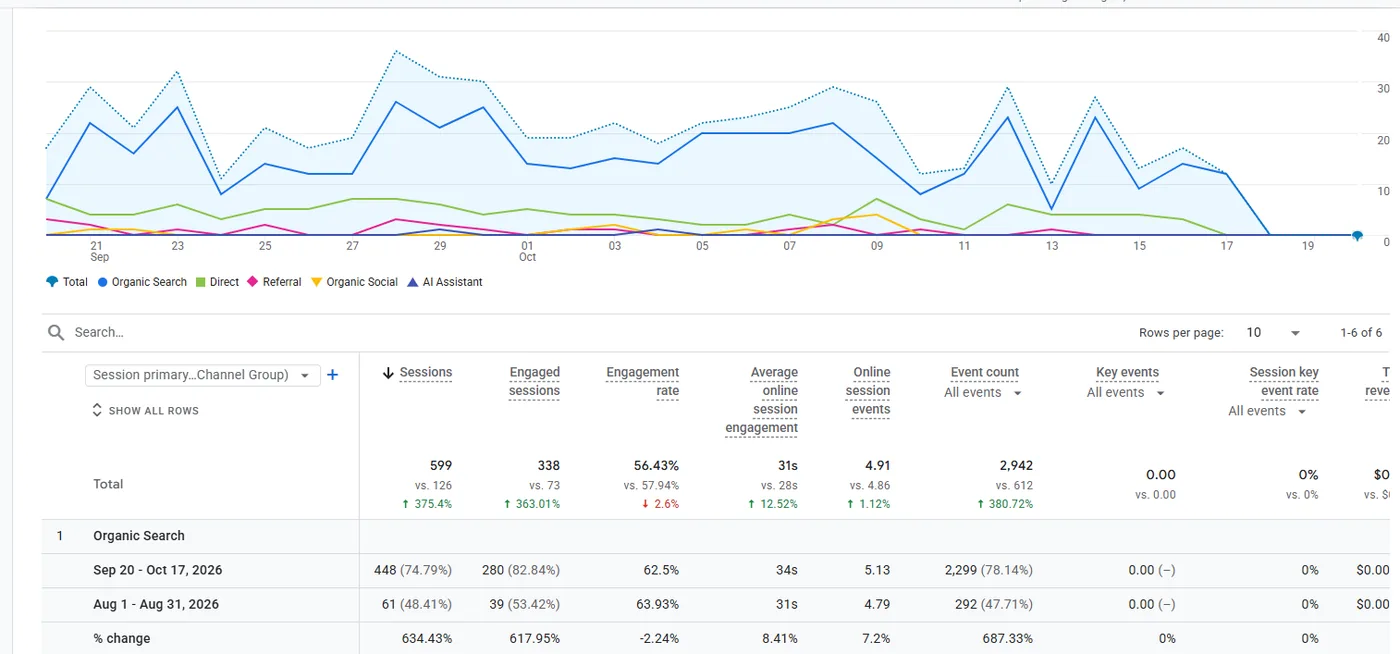
Task: Add a secondary dimension with plus icon
Action: (333, 375)
